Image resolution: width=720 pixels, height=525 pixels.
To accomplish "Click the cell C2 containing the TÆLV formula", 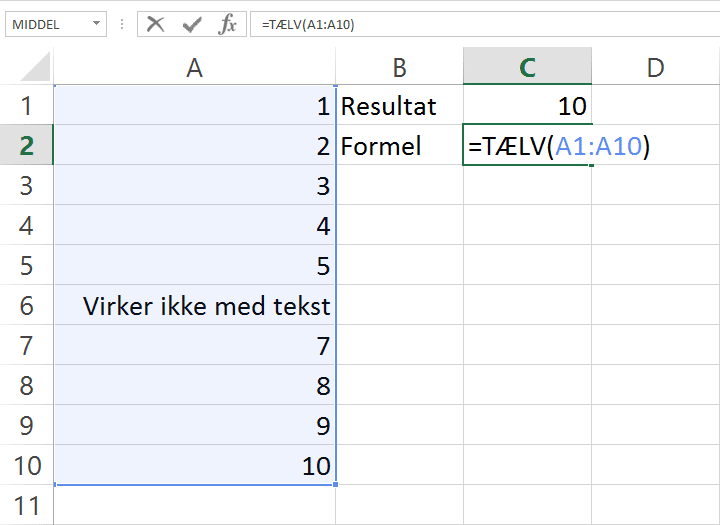I will (527, 146).
